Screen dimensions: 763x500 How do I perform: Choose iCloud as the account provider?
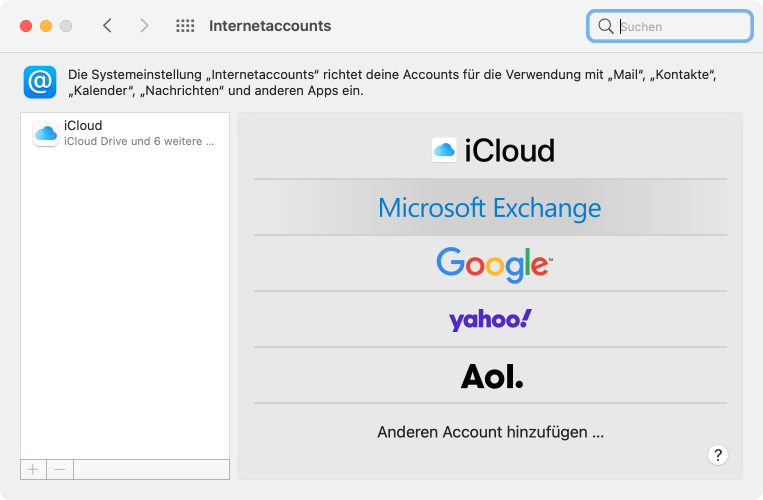pos(492,151)
